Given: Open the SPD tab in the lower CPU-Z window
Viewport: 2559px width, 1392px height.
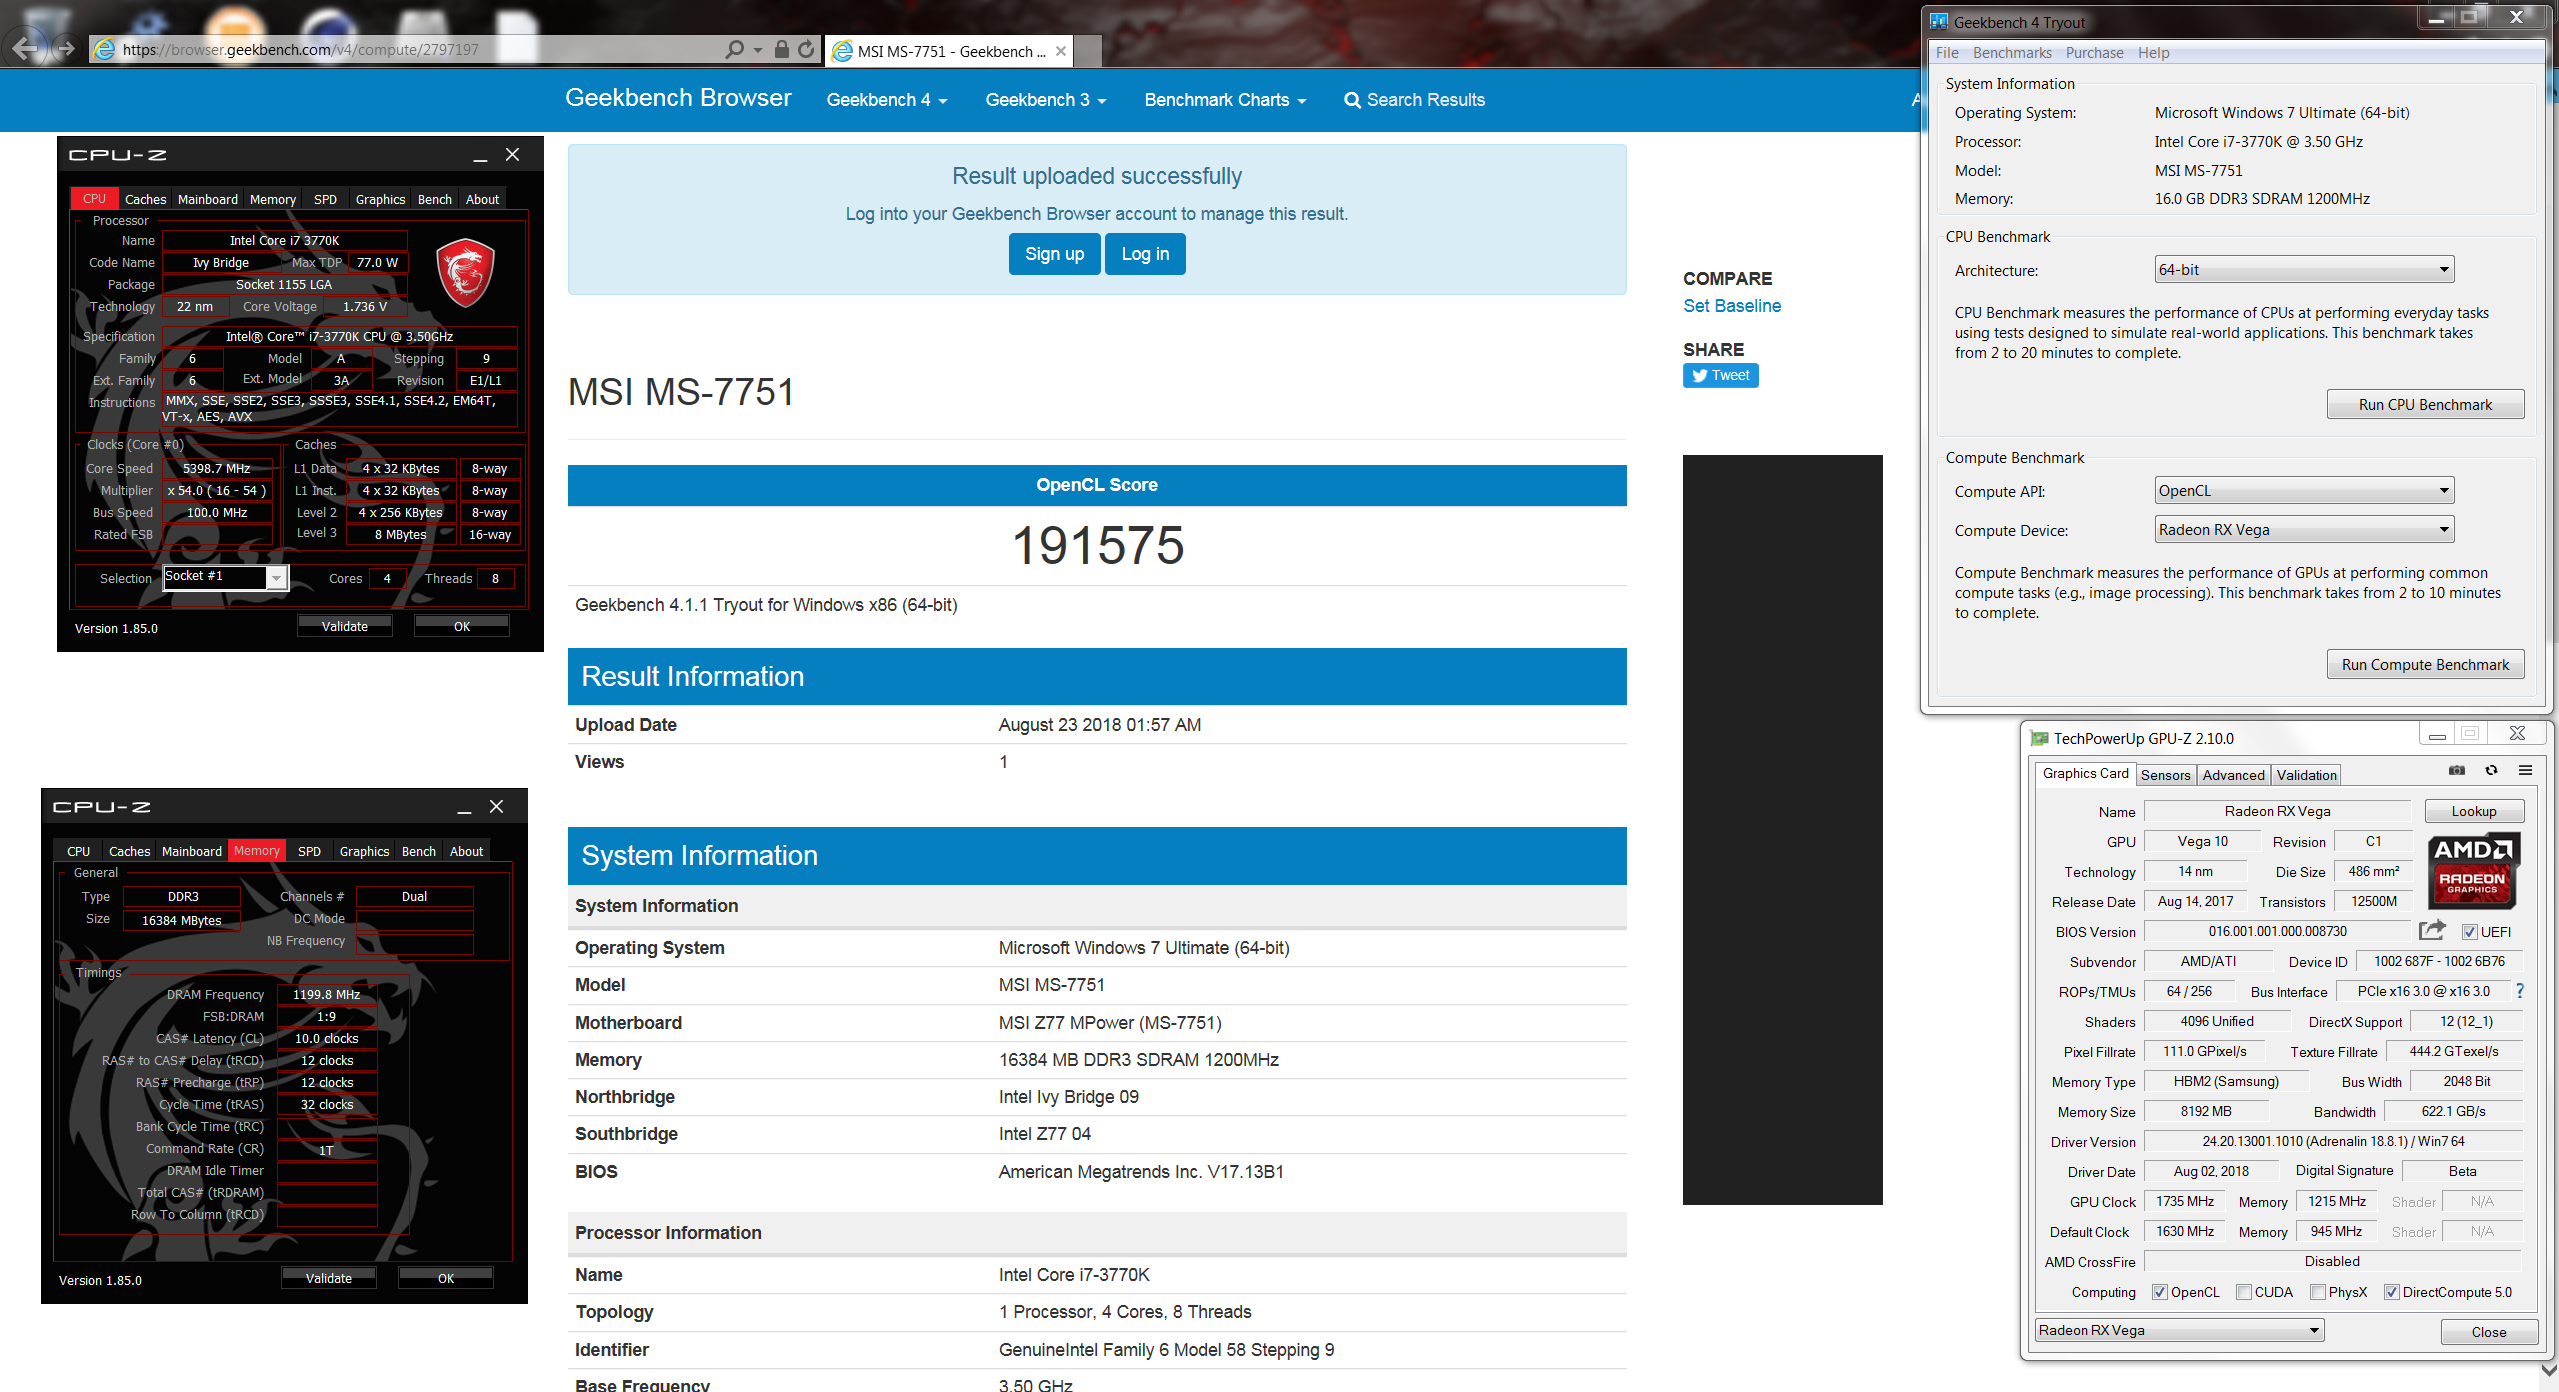Looking at the screenshot, I should [x=310, y=851].
